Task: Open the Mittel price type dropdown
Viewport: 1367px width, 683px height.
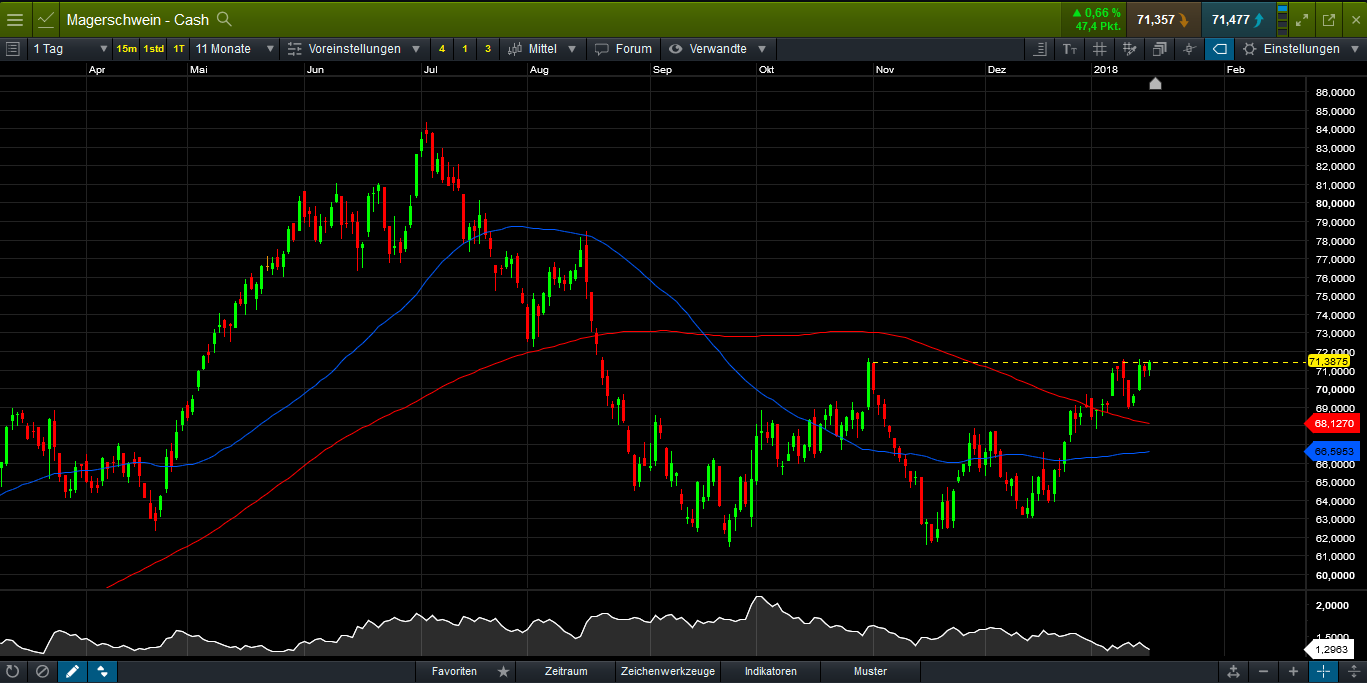Action: (542, 49)
